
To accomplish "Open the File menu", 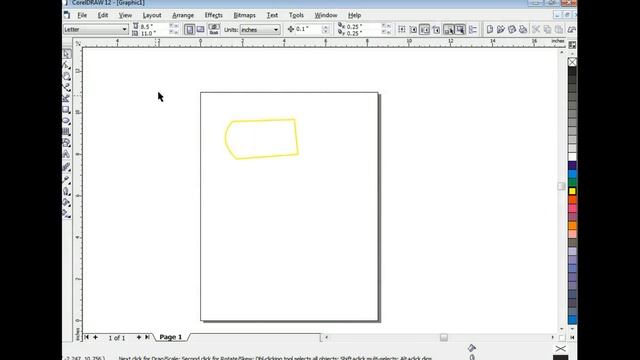I will point(82,15).
